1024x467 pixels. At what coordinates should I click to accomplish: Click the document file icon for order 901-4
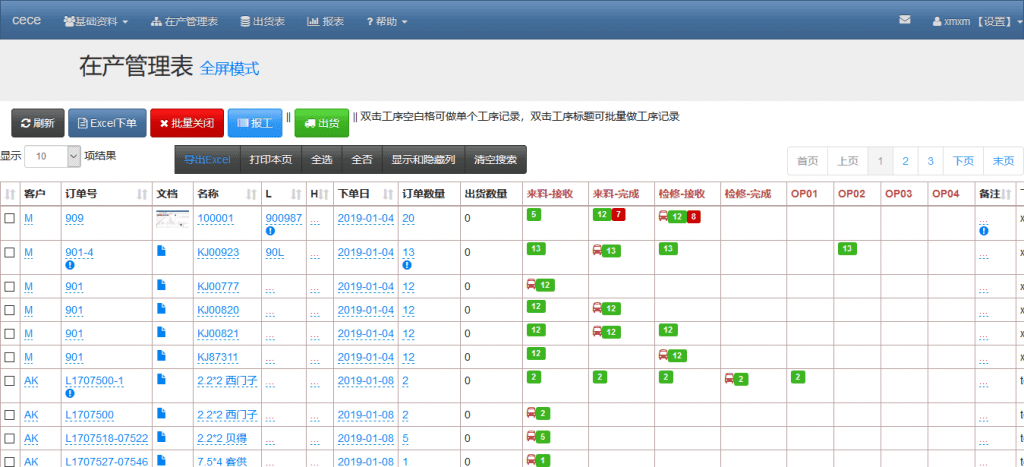(162, 251)
